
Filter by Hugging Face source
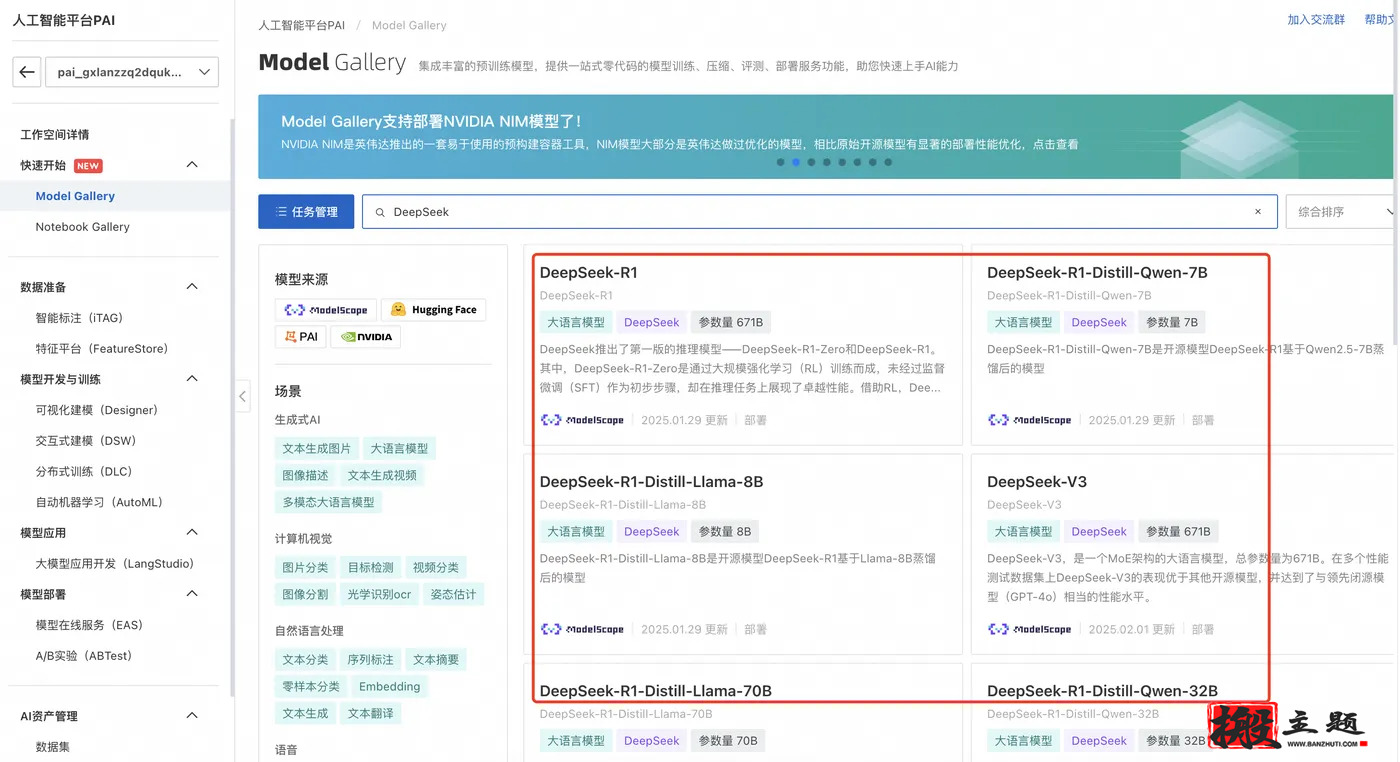pos(433,310)
